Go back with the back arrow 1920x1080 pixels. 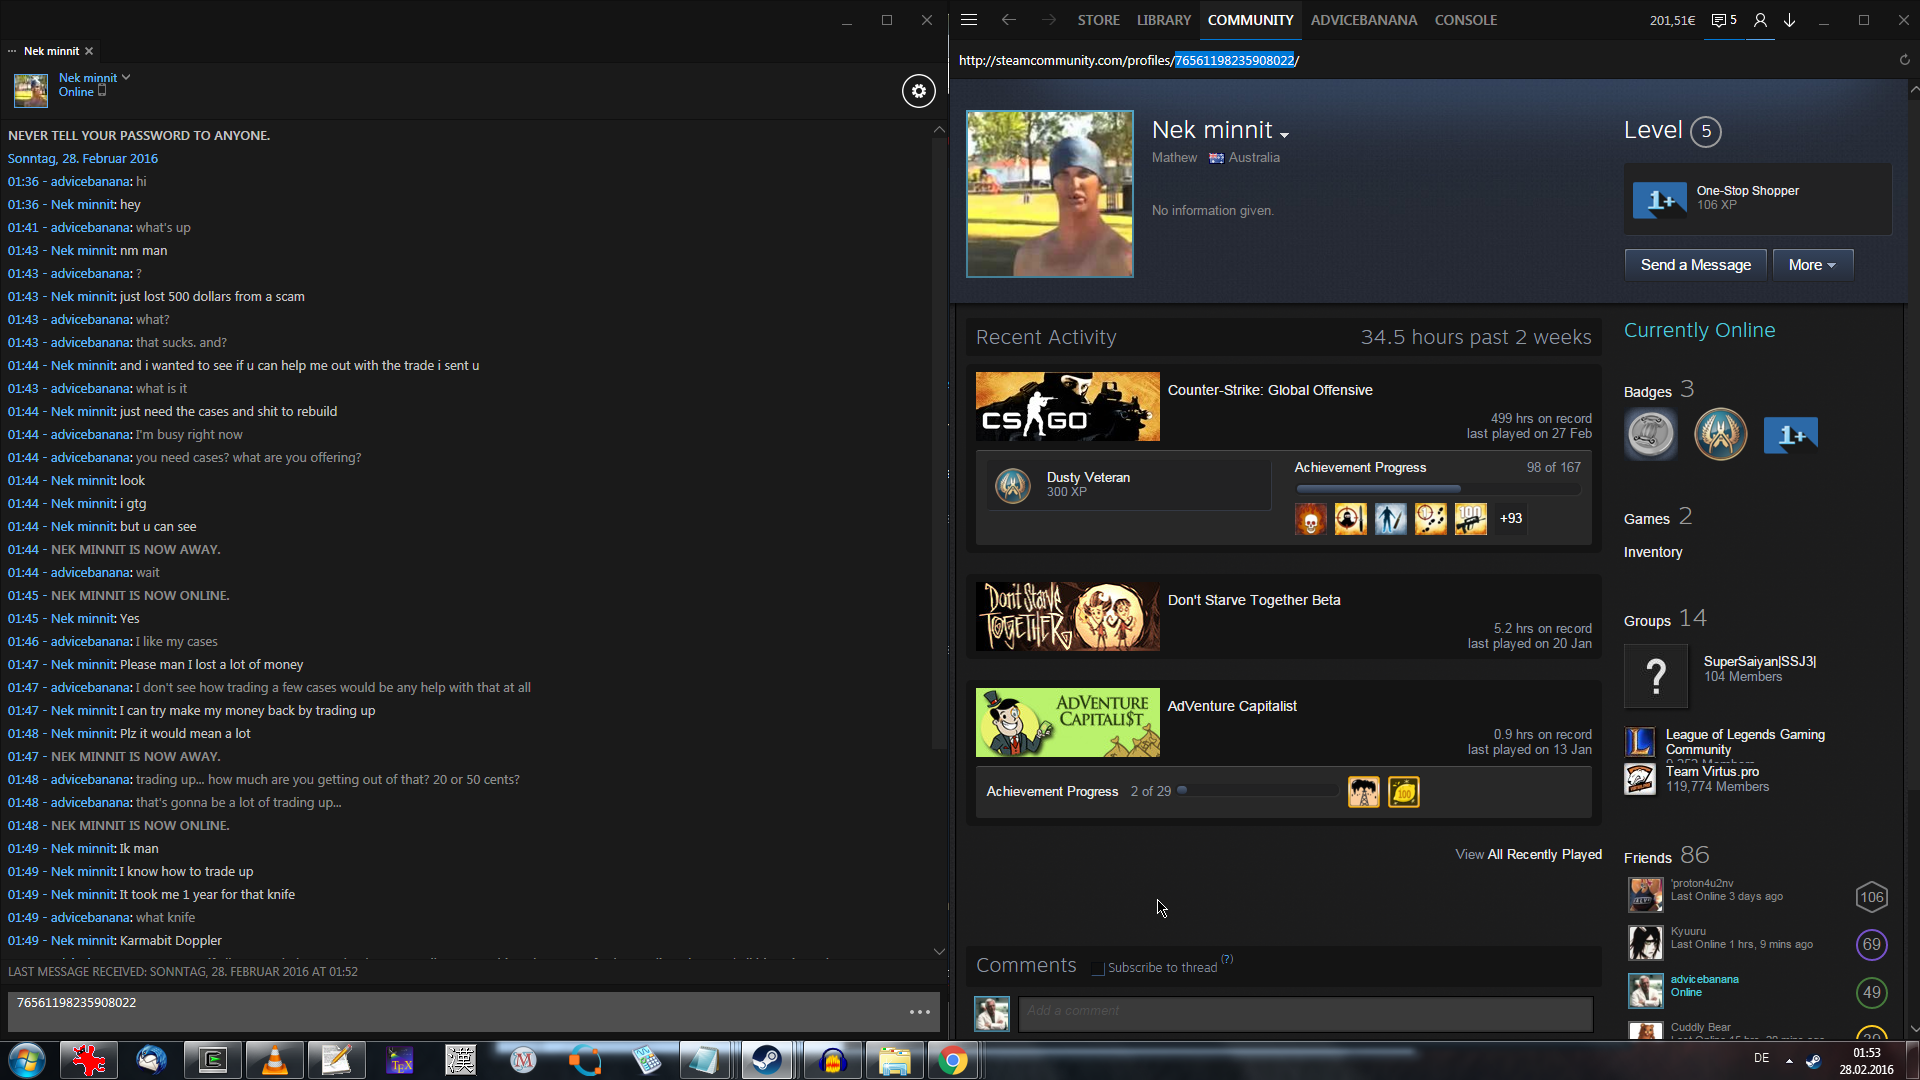pyautogui.click(x=1008, y=20)
